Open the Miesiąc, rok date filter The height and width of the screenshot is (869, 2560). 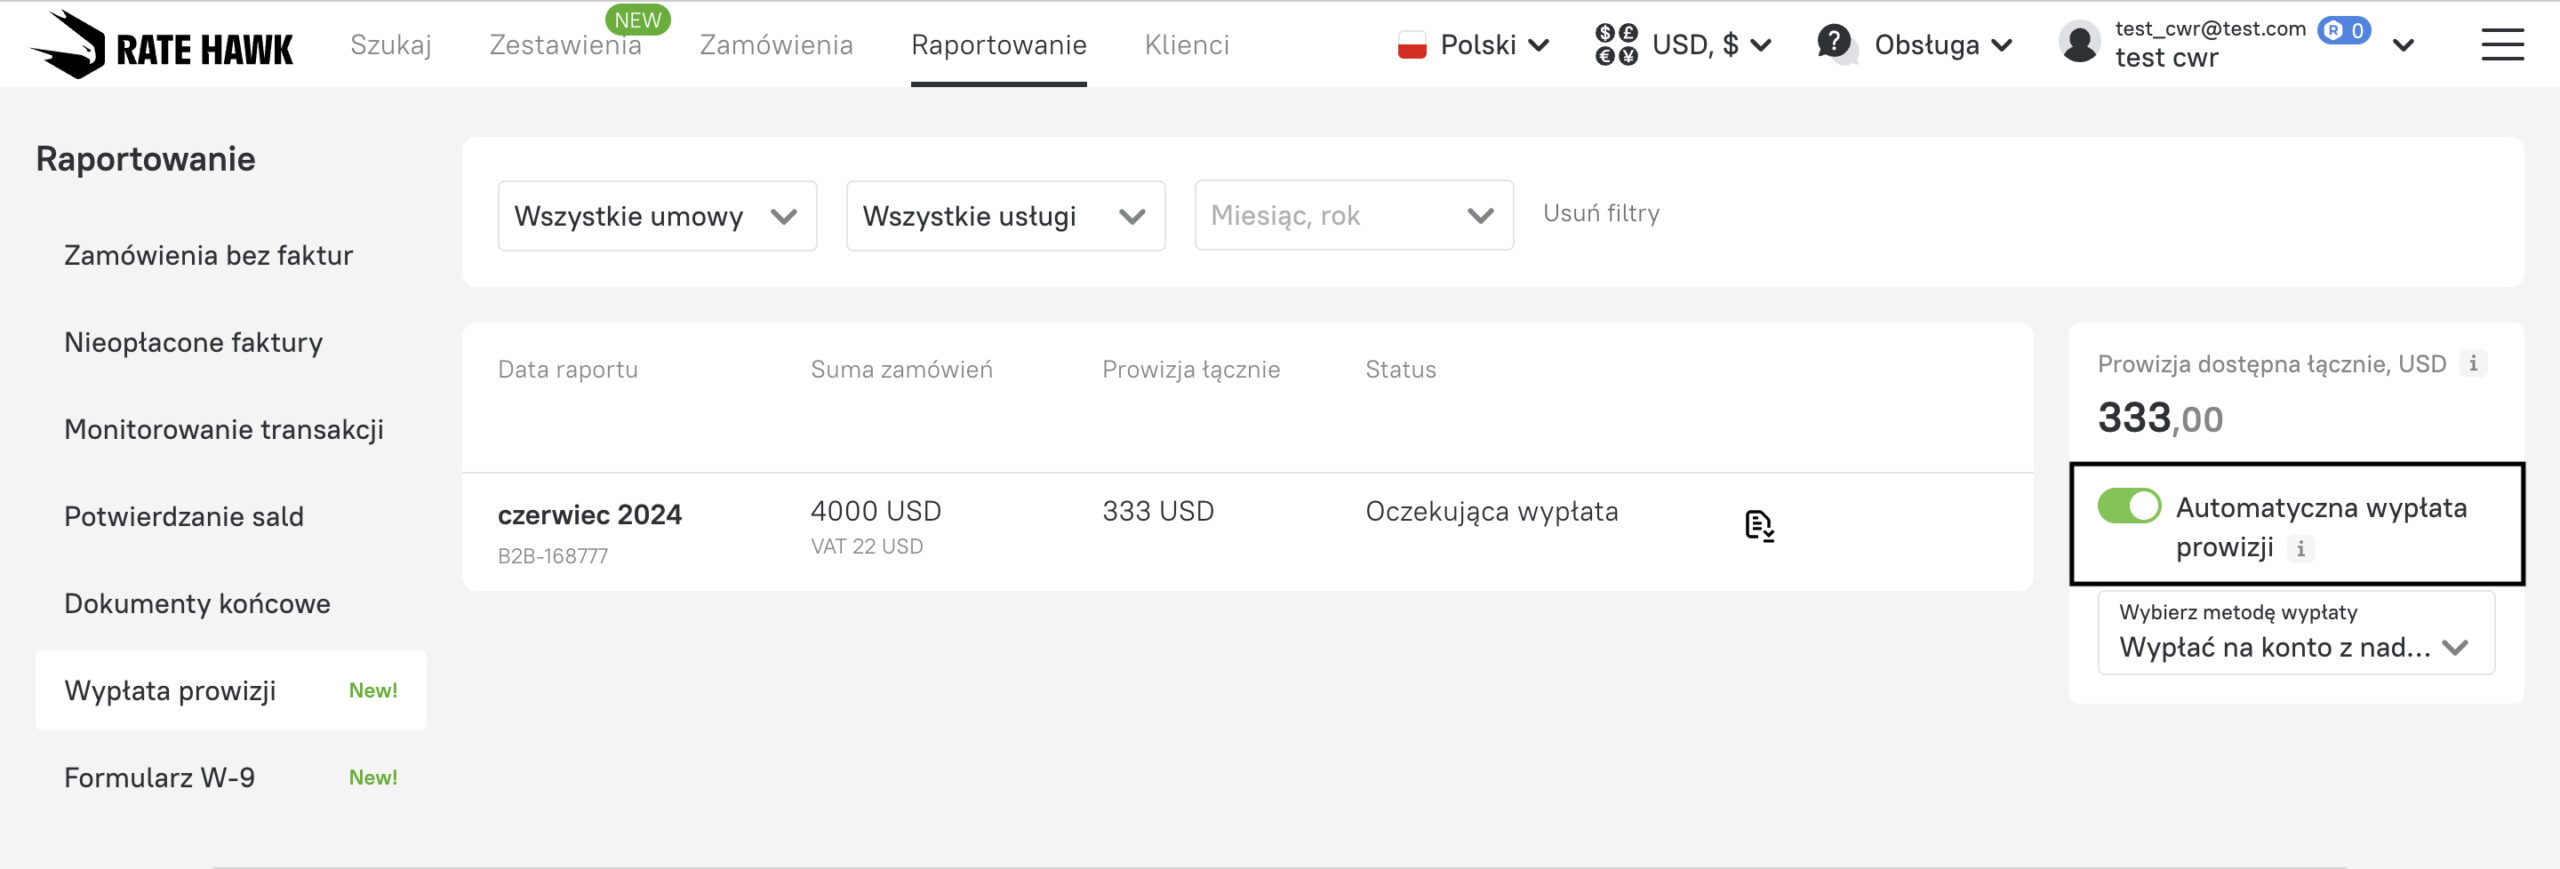pos(1353,216)
